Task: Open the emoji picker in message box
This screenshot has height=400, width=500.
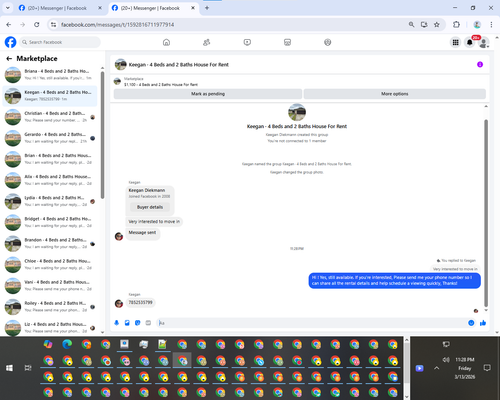Action: (471, 323)
